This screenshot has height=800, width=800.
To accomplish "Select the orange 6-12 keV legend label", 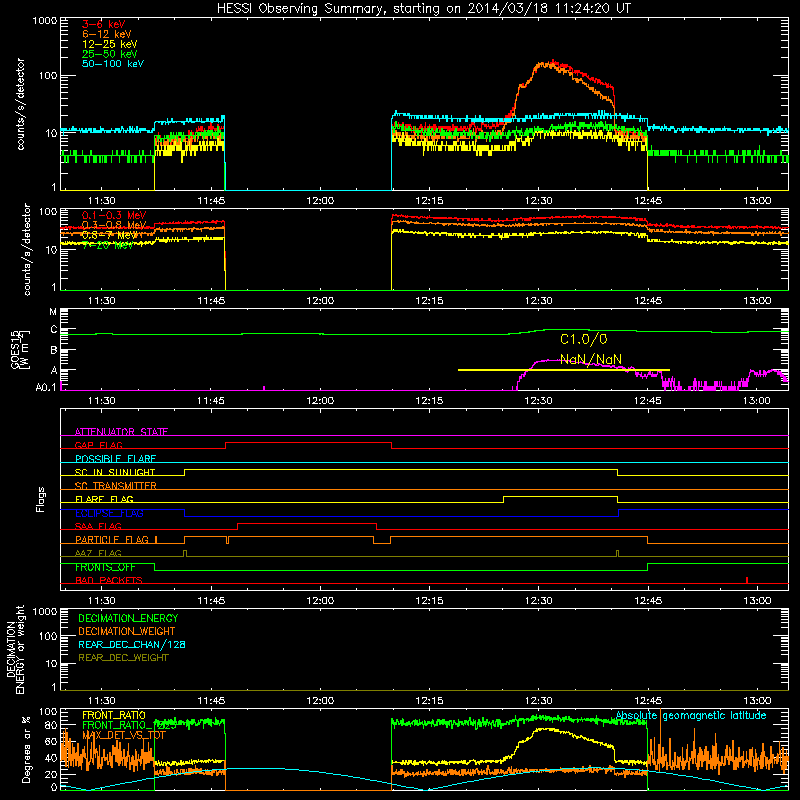I will [x=106, y=34].
